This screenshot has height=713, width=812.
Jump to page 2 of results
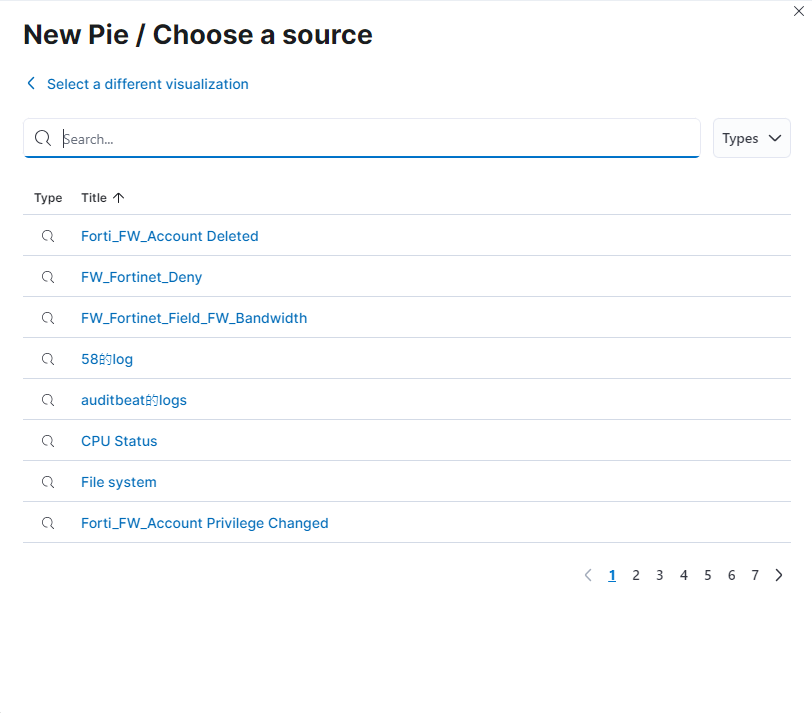636,575
